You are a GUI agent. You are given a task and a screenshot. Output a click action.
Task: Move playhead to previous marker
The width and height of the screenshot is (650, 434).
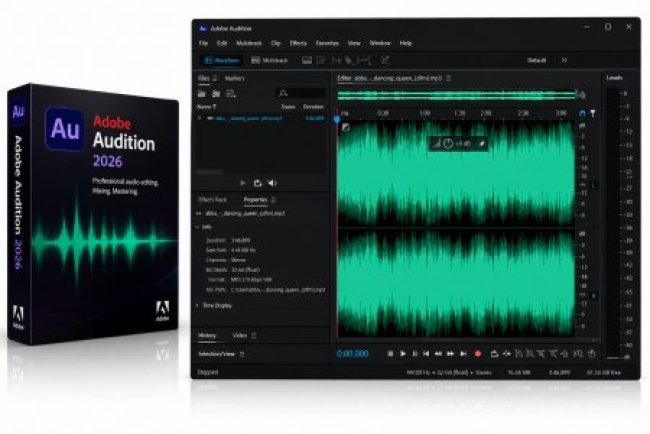click(x=426, y=354)
